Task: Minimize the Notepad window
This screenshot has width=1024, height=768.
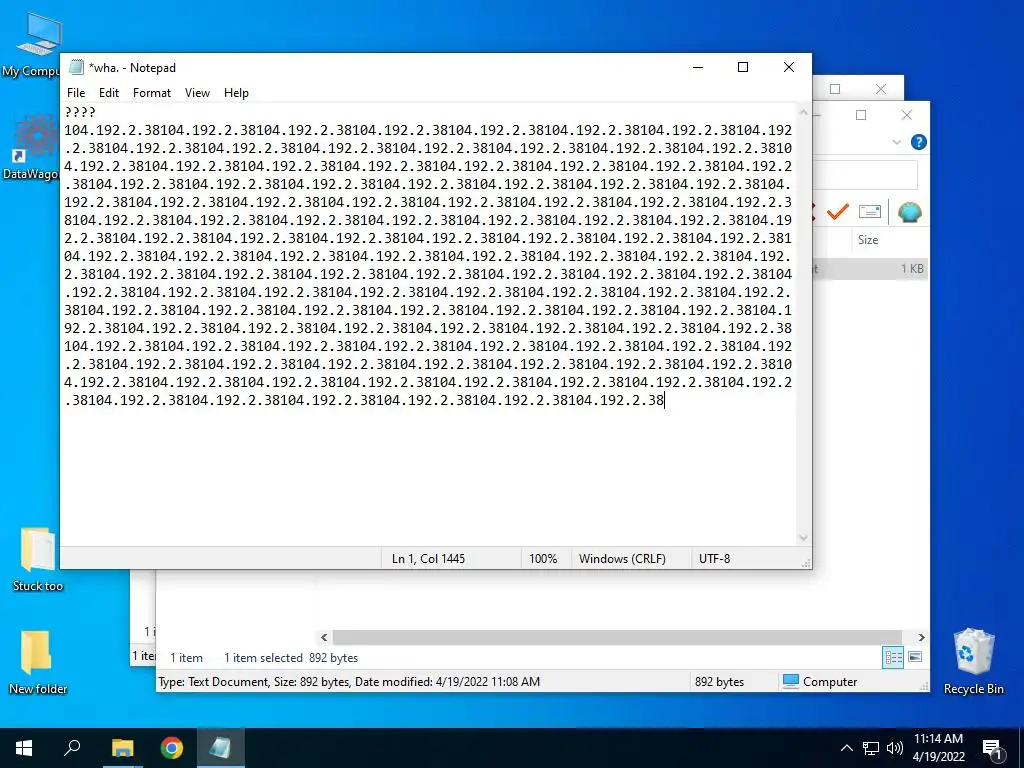Action: pyautogui.click(x=698, y=67)
